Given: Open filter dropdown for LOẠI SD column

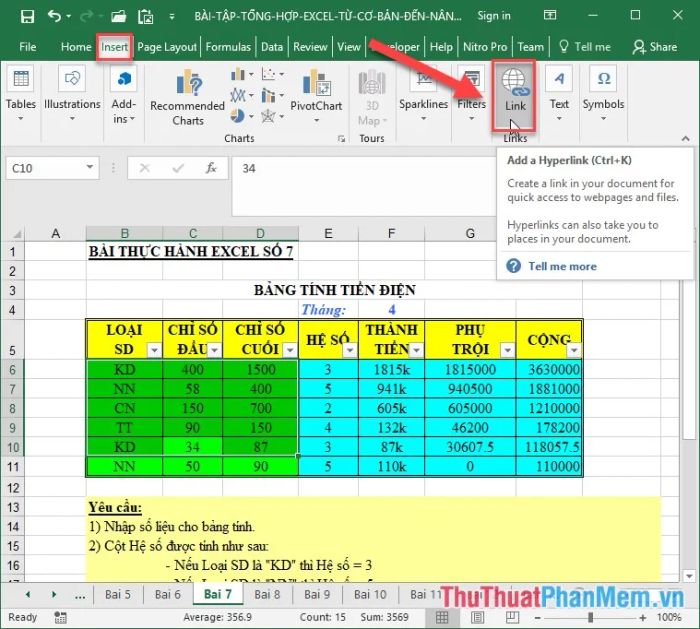Looking at the screenshot, I should (154, 350).
